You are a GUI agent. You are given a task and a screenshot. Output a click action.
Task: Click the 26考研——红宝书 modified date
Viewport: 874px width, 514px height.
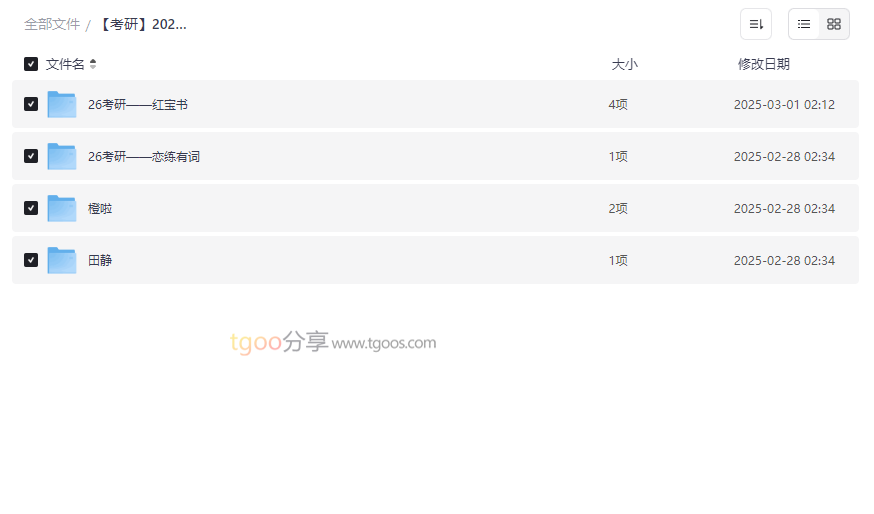pyautogui.click(x=784, y=104)
